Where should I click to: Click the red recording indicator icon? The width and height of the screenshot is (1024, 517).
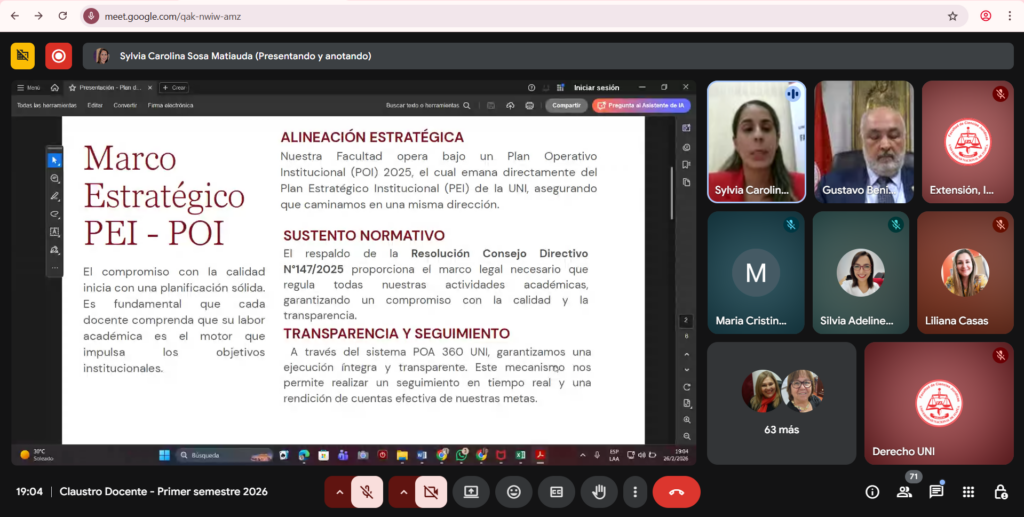tap(58, 56)
